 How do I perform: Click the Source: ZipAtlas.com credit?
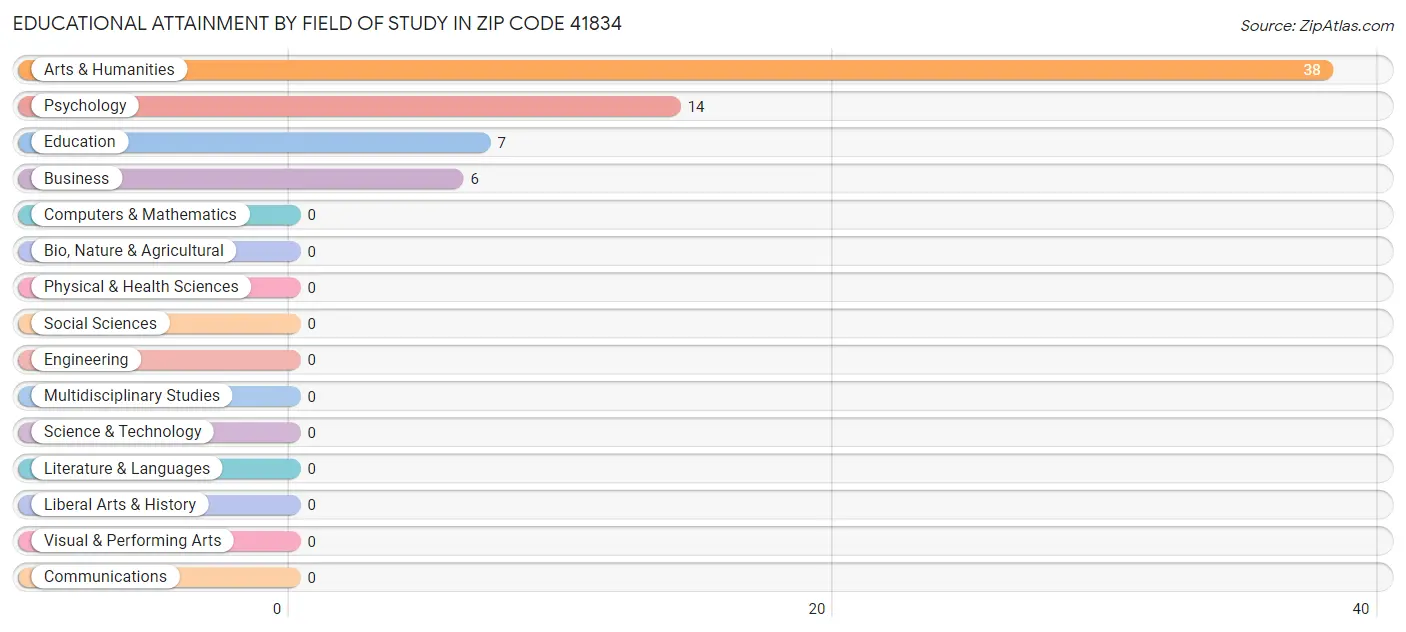(1317, 26)
